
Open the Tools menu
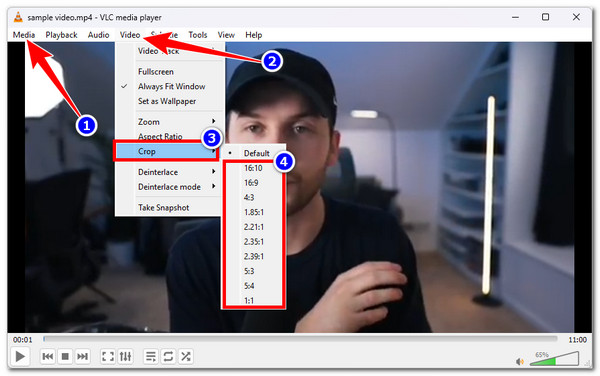197,35
